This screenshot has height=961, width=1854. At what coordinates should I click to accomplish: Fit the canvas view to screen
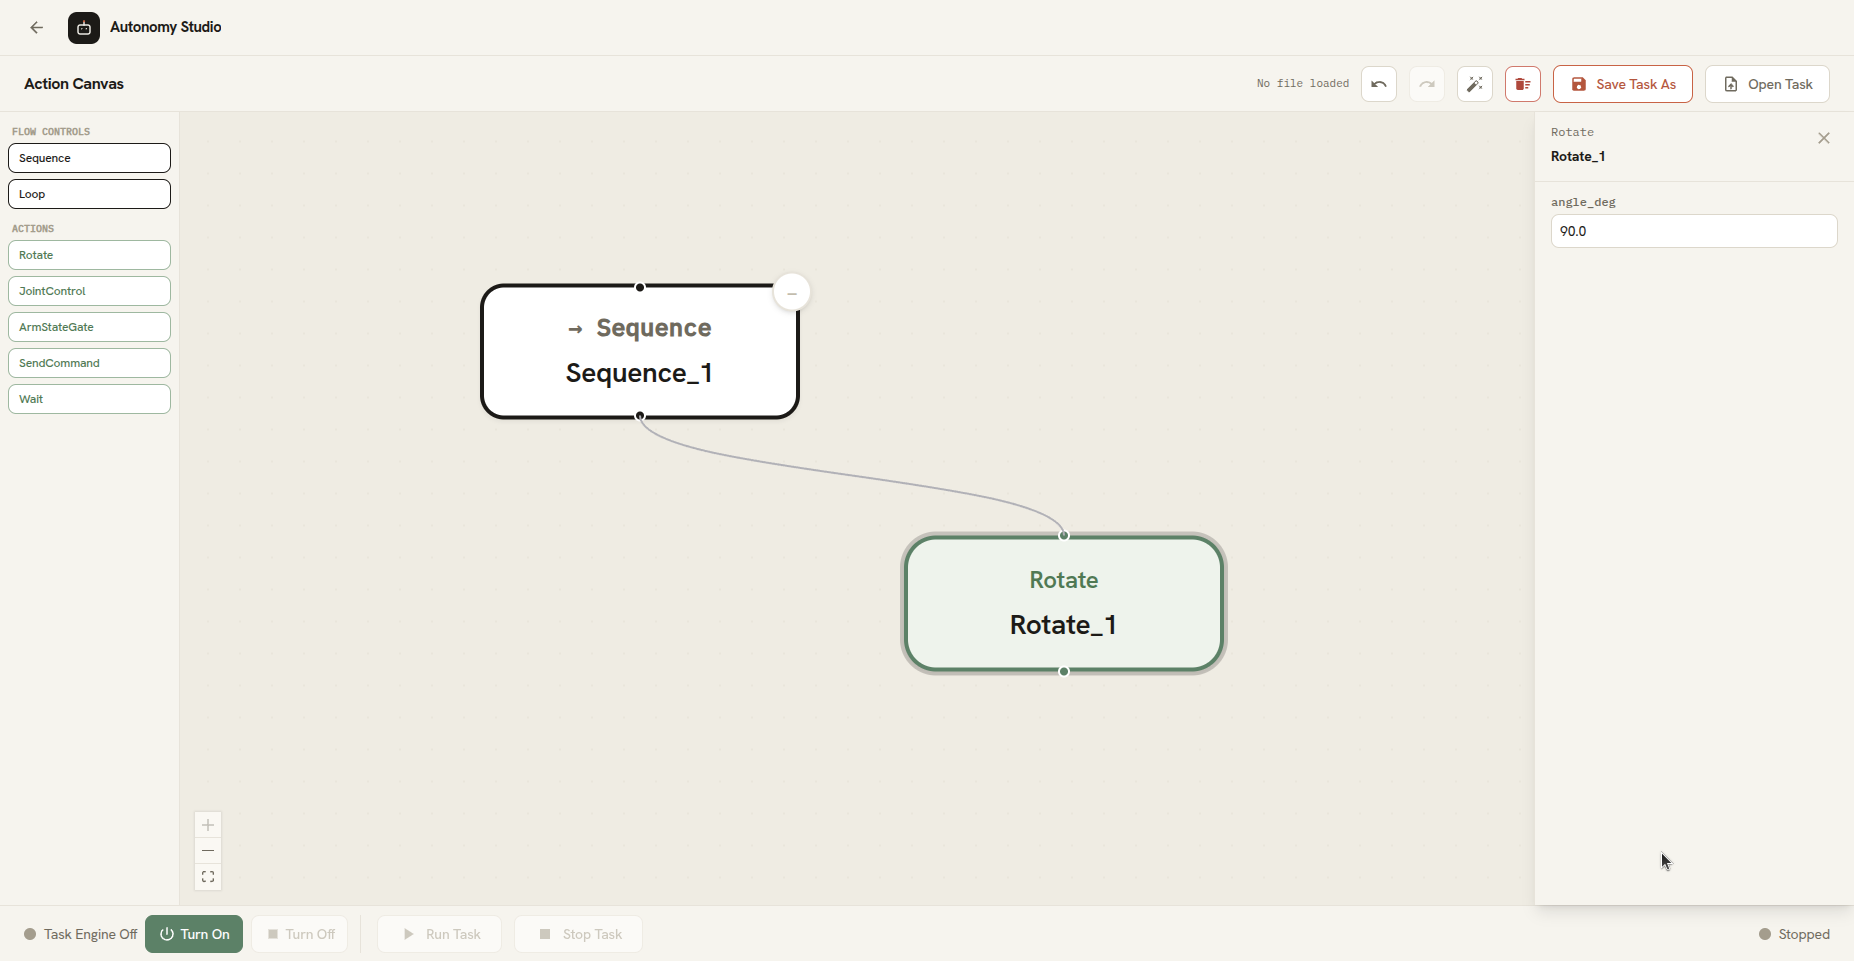pyautogui.click(x=208, y=877)
